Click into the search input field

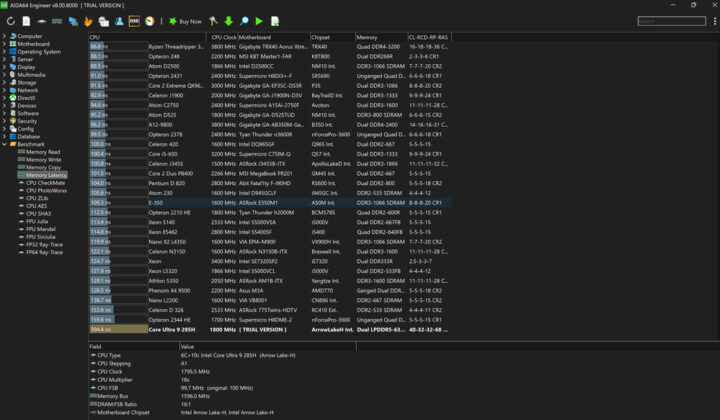click(x=671, y=21)
